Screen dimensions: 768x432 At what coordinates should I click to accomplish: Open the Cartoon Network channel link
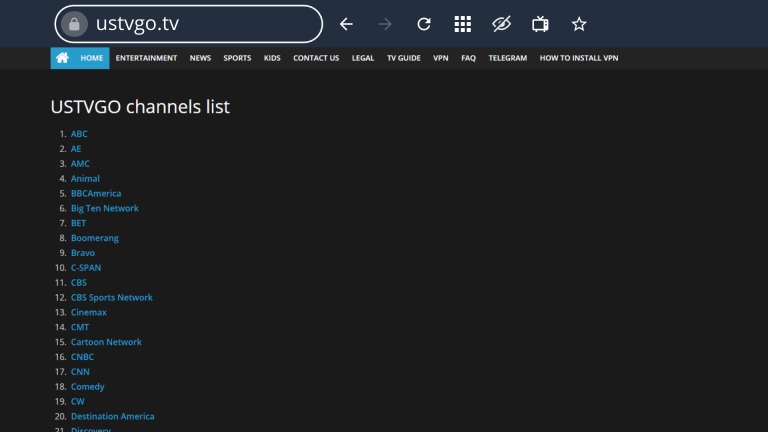(106, 342)
